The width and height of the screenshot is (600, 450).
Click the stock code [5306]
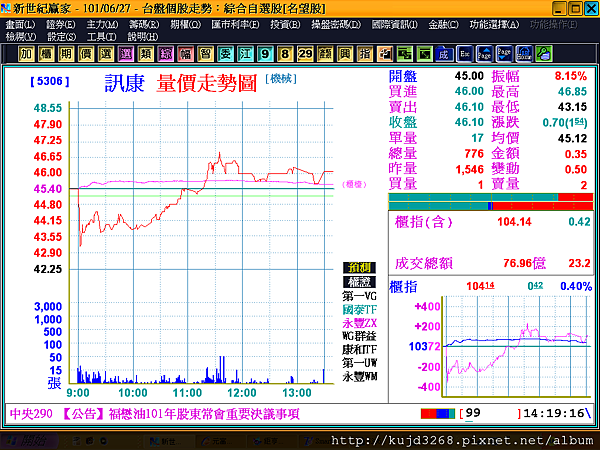(x=50, y=82)
